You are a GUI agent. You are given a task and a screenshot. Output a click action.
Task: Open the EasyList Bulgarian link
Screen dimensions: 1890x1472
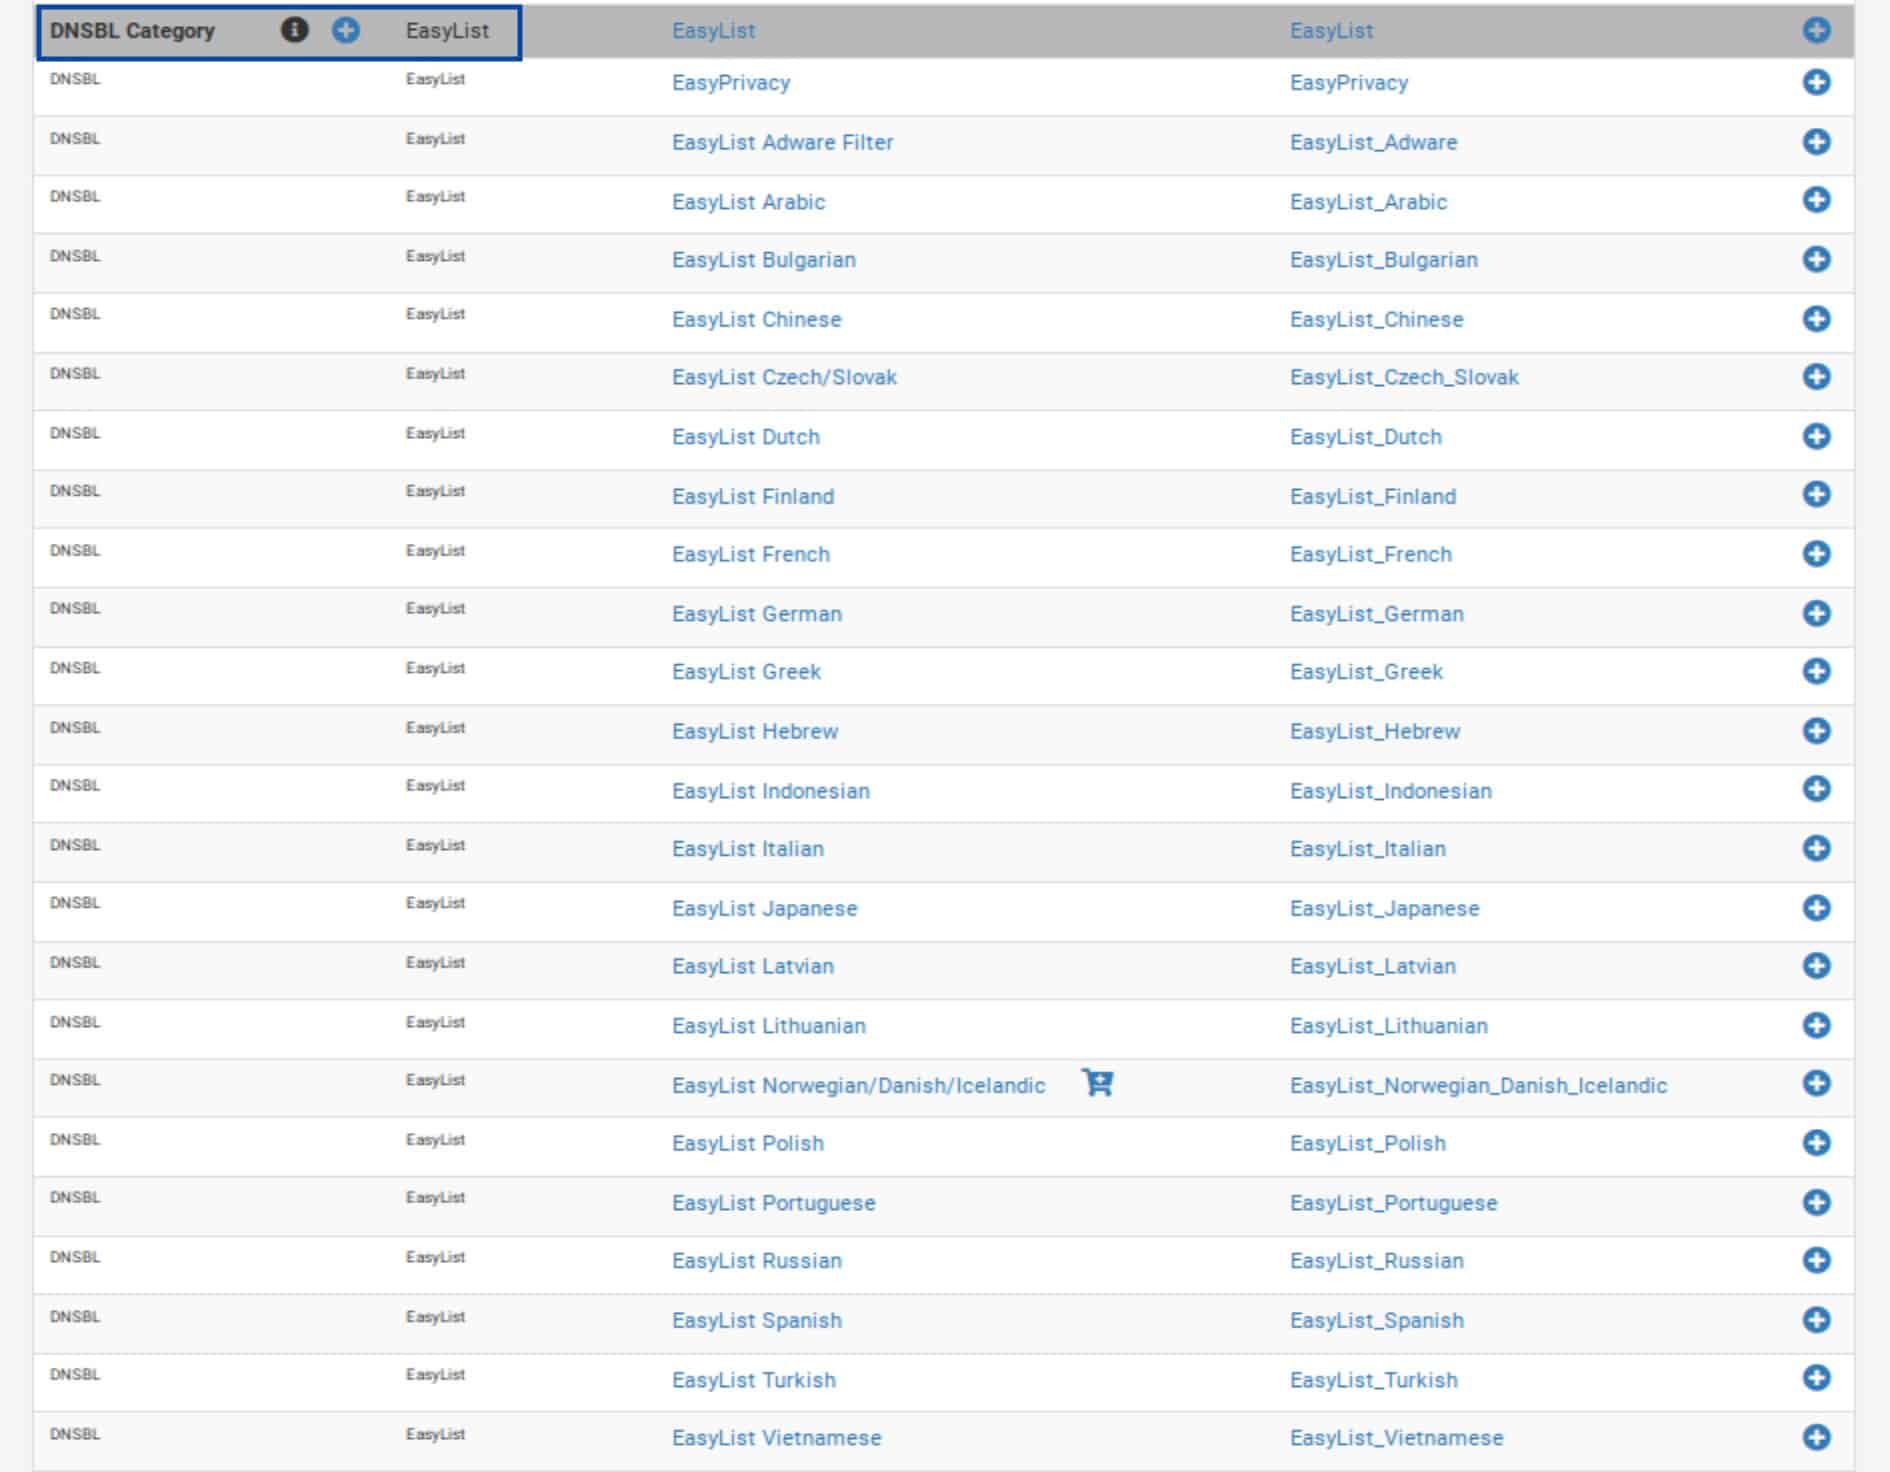click(764, 260)
